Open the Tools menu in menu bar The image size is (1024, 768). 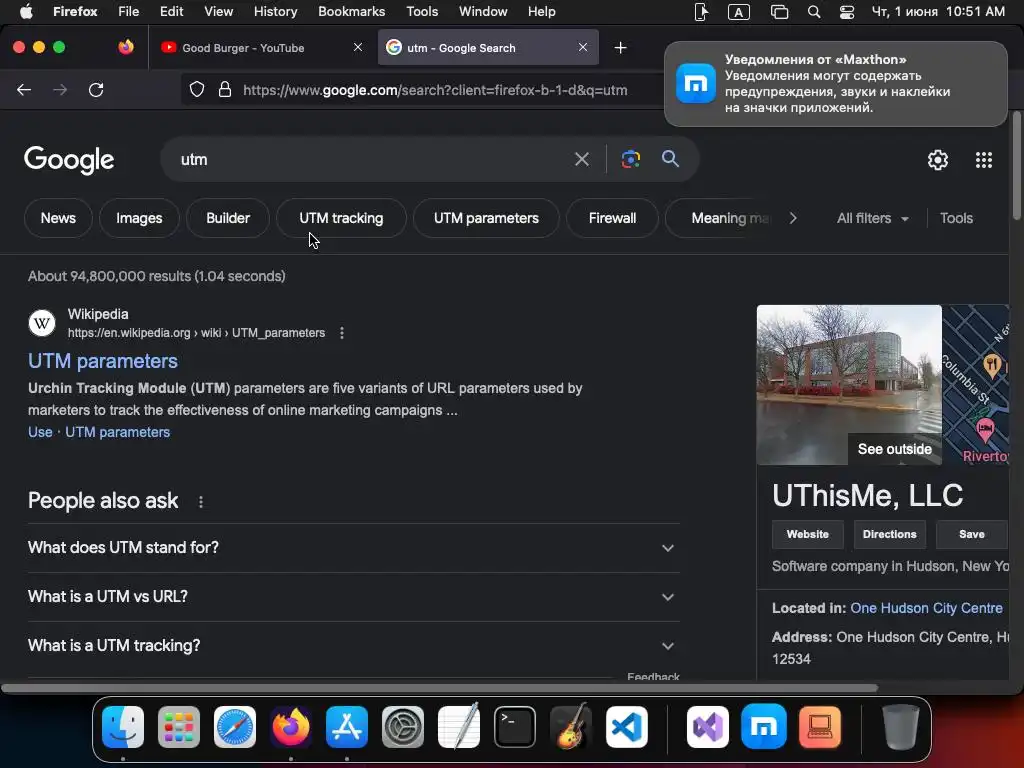pos(422,12)
